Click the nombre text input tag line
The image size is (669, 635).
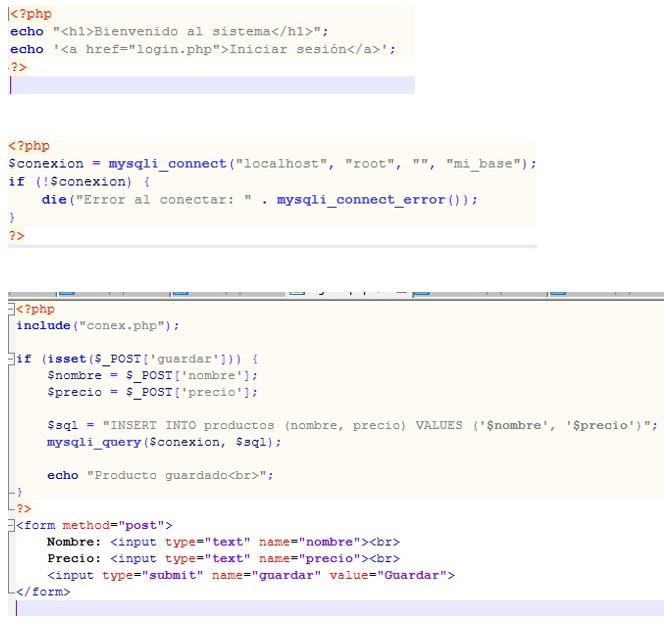[222, 541]
